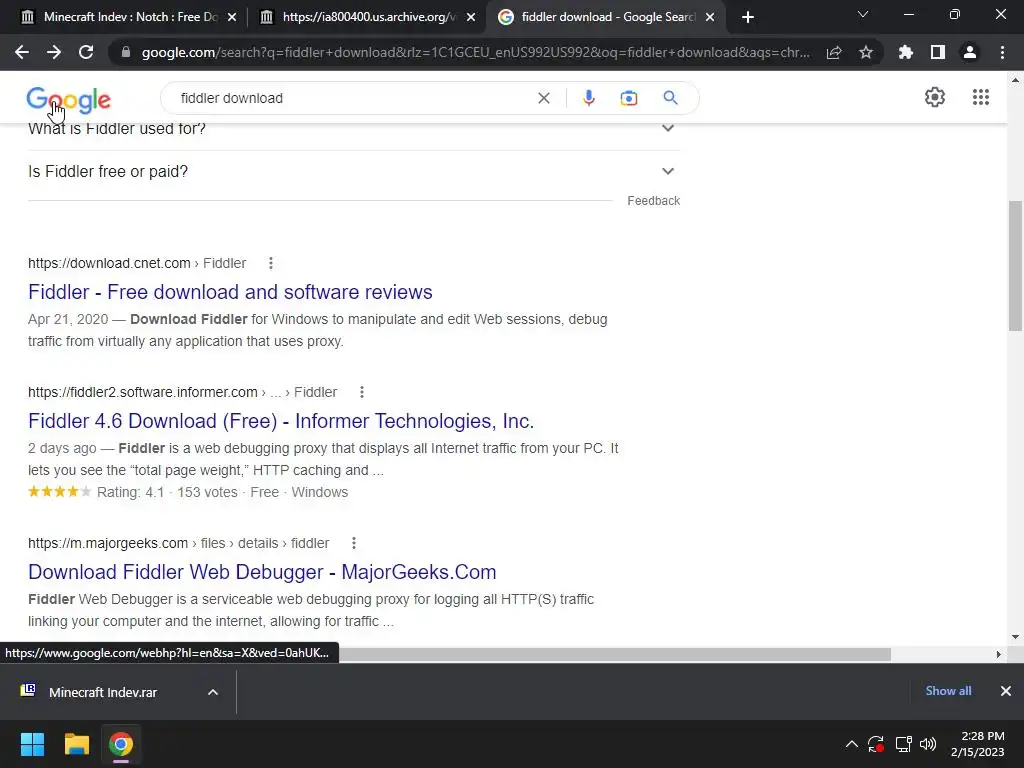This screenshot has width=1024, height=768.
Task: Reload the current page
Action: 86,52
